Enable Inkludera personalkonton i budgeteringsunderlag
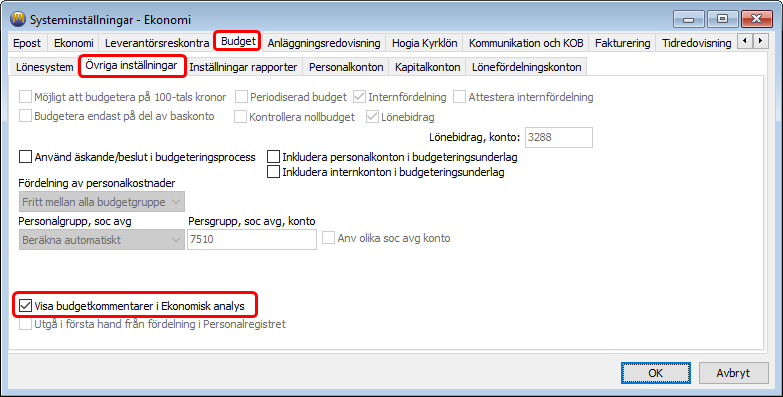 coord(273,157)
